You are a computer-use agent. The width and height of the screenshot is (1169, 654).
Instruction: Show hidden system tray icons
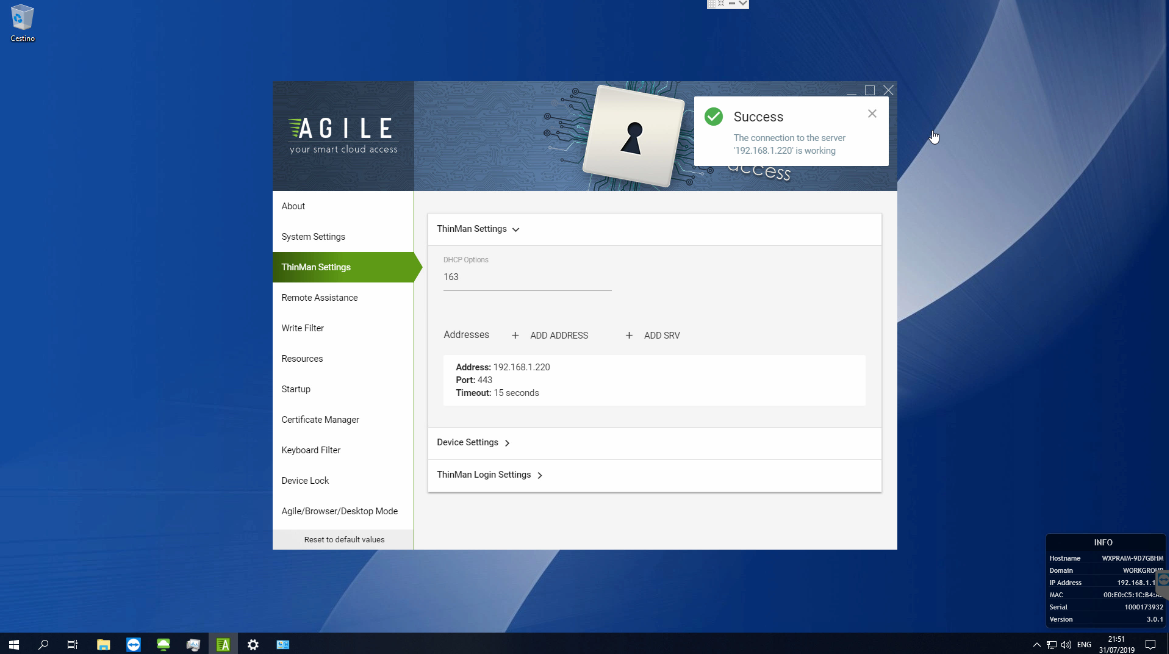click(1036, 644)
